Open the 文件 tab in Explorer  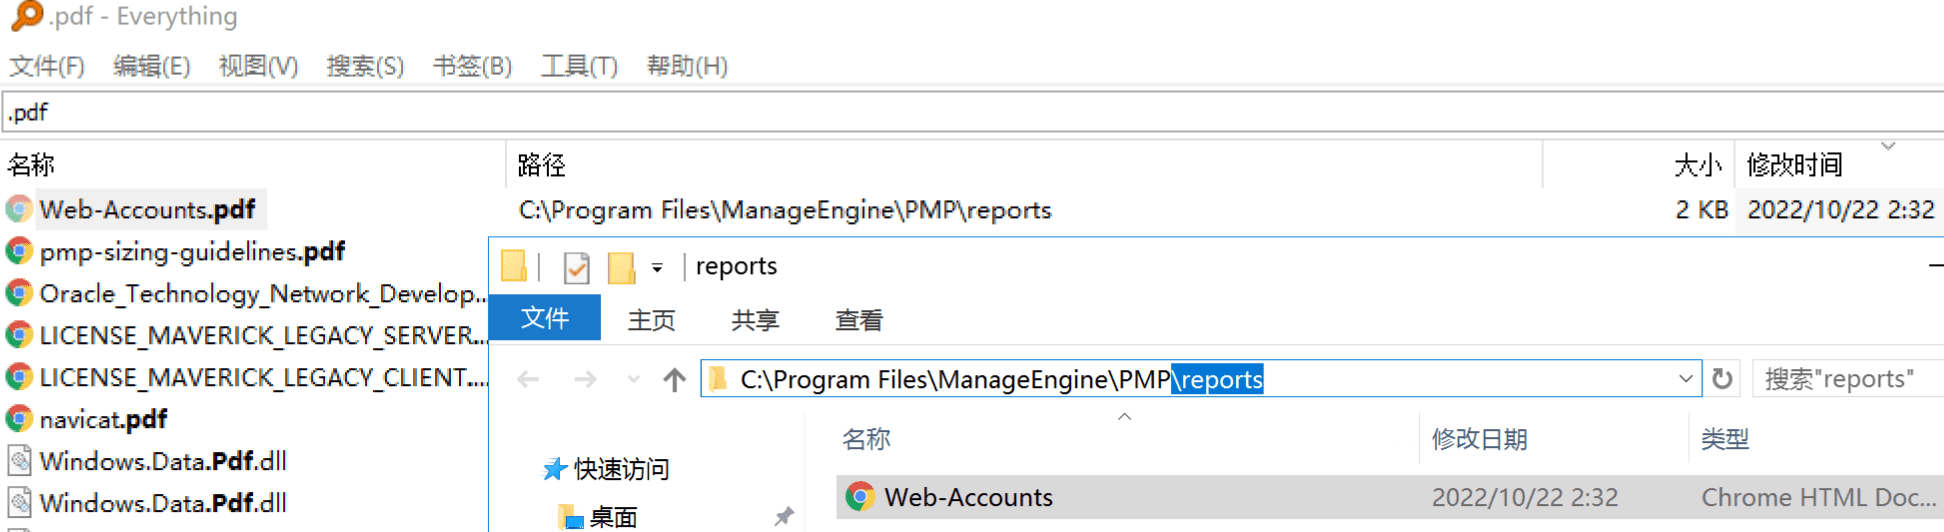click(x=545, y=318)
